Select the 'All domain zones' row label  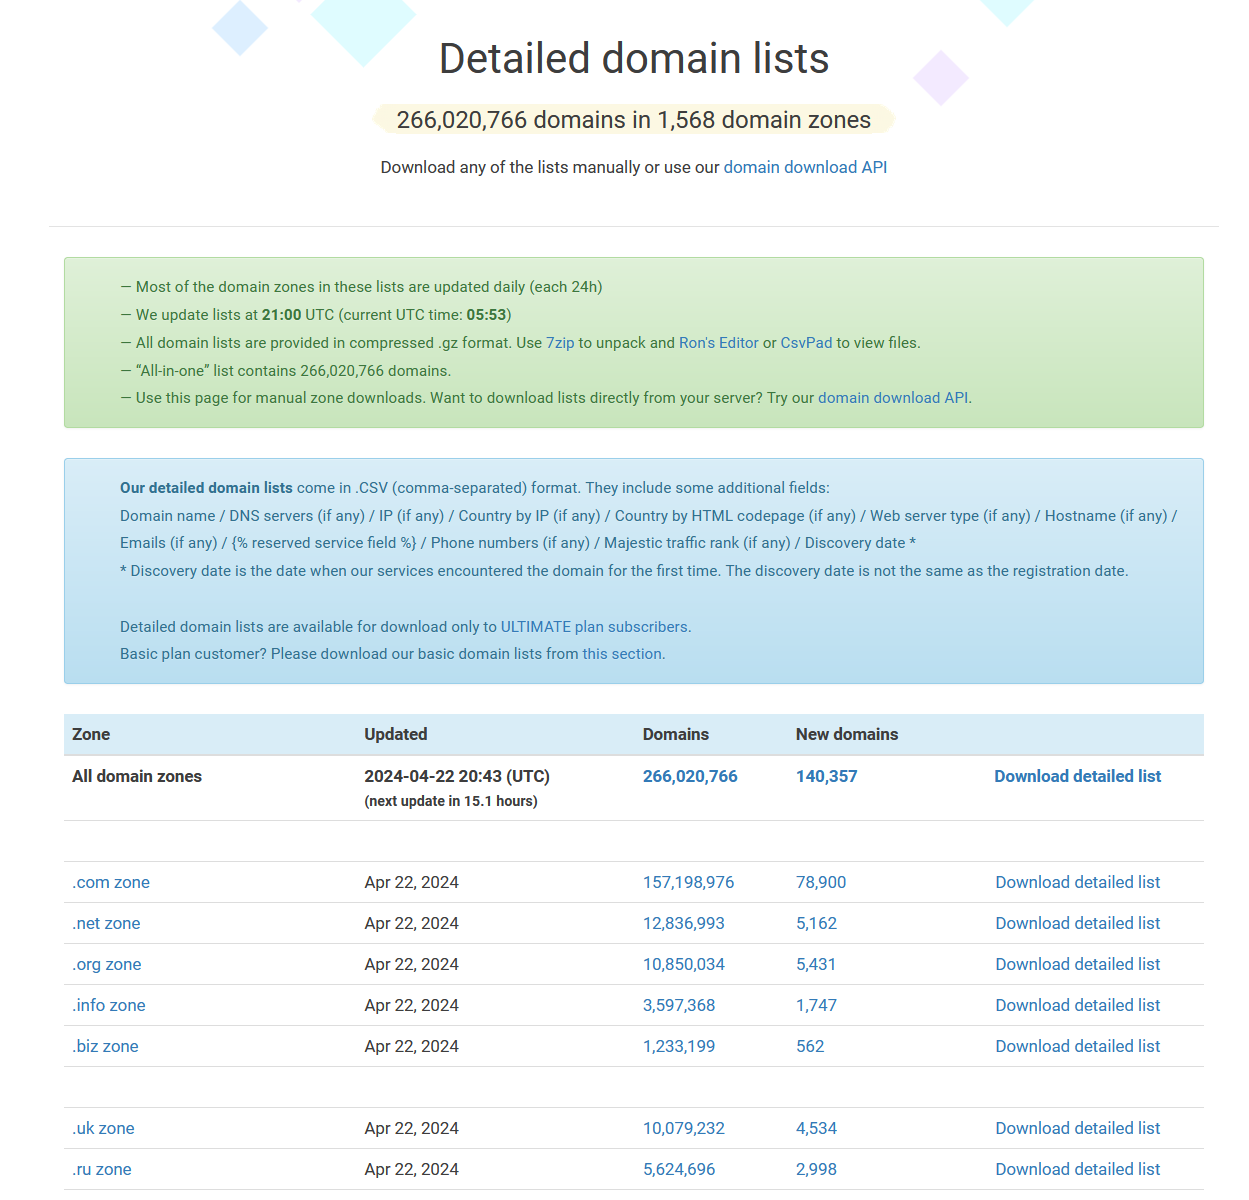pos(137,776)
